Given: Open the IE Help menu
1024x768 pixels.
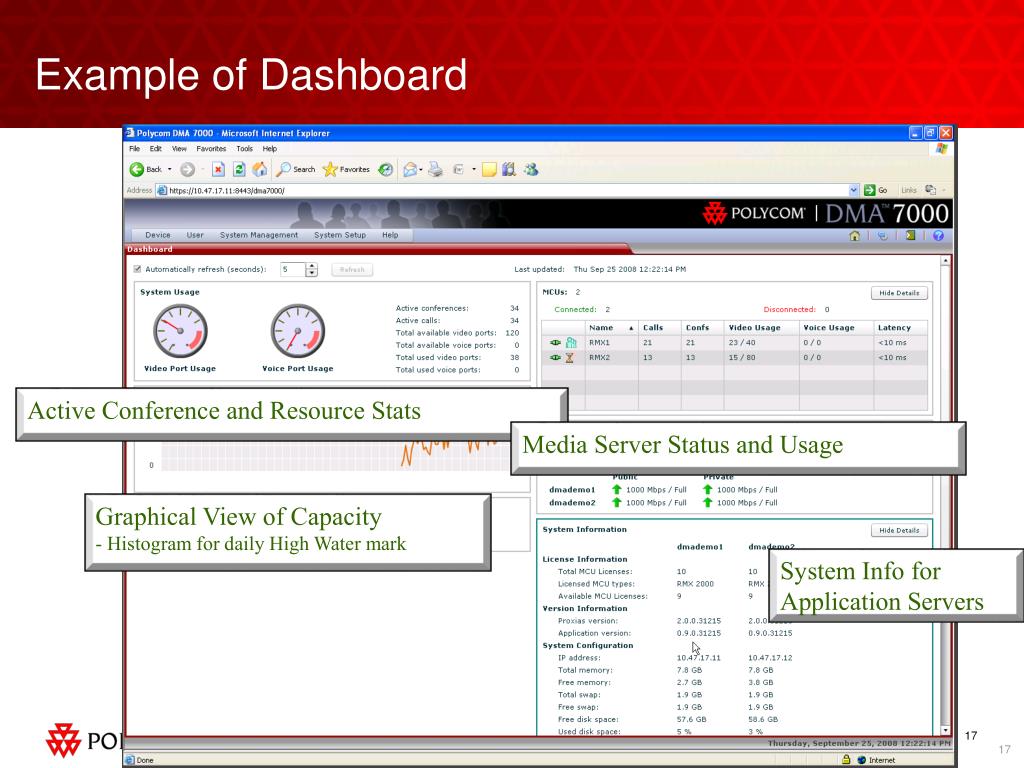Looking at the screenshot, I should (x=270, y=149).
